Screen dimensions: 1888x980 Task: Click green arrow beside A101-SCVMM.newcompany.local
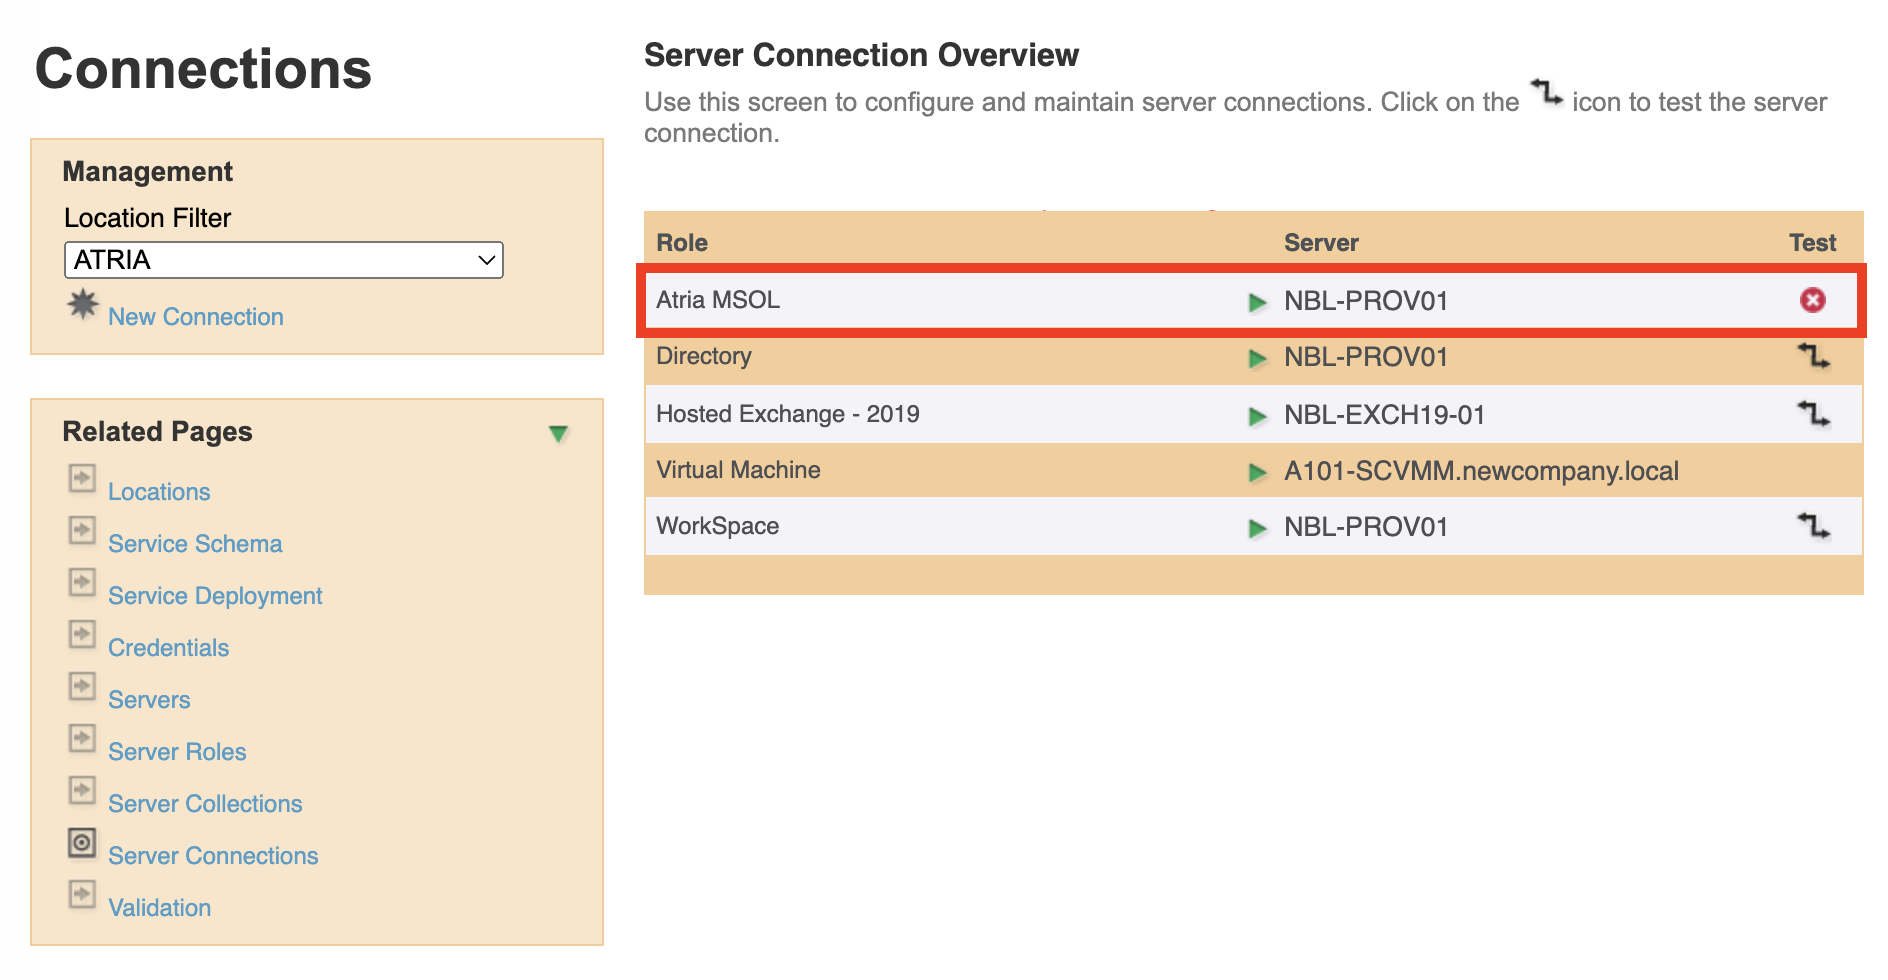(1257, 472)
